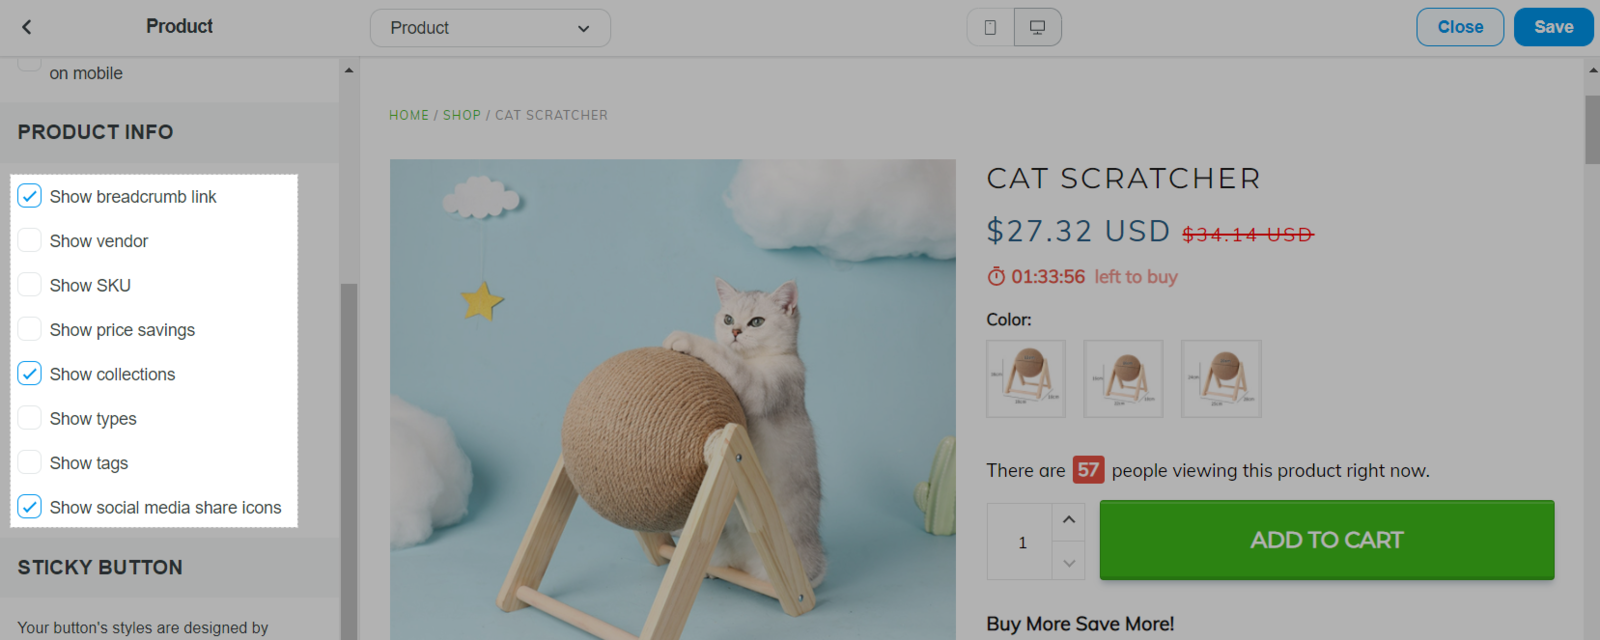The height and width of the screenshot is (640, 1600).
Task: Decrease quantity with down arrow
Action: [x=1068, y=562]
